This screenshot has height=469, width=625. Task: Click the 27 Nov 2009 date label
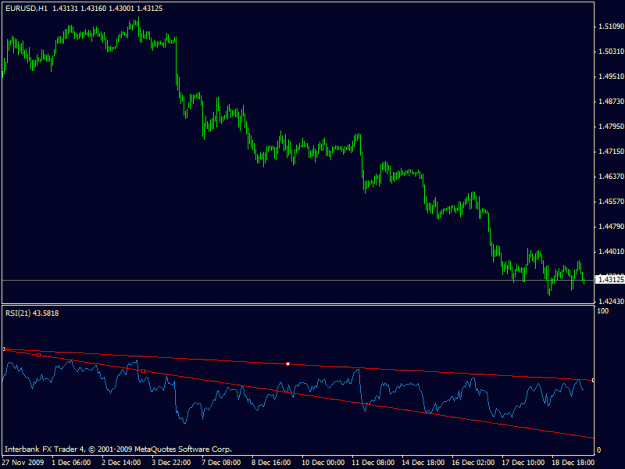coord(23,463)
